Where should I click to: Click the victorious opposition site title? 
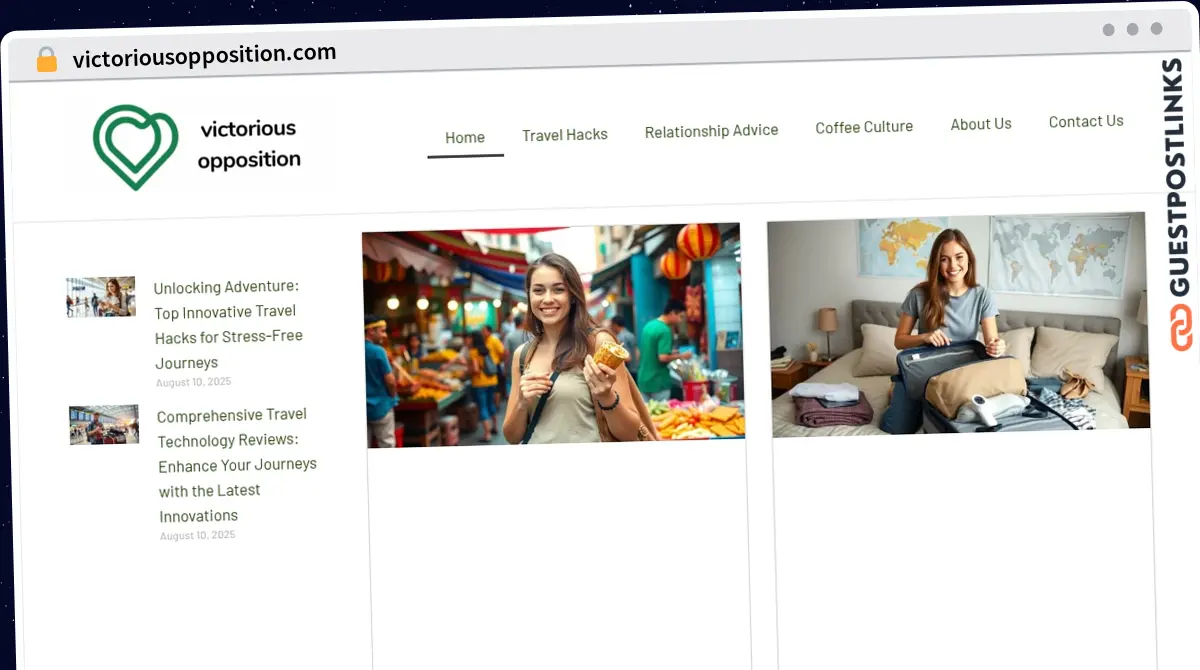point(248,144)
